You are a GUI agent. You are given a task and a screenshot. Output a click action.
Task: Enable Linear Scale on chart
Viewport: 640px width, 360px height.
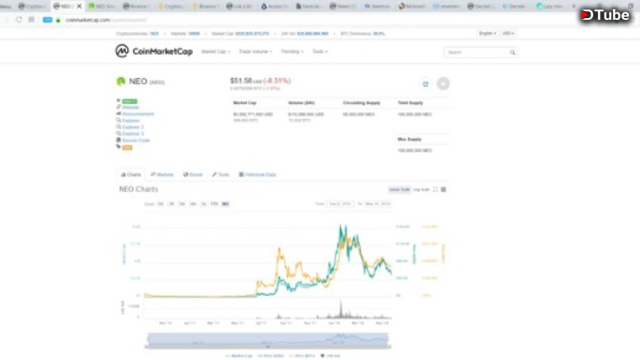399,189
